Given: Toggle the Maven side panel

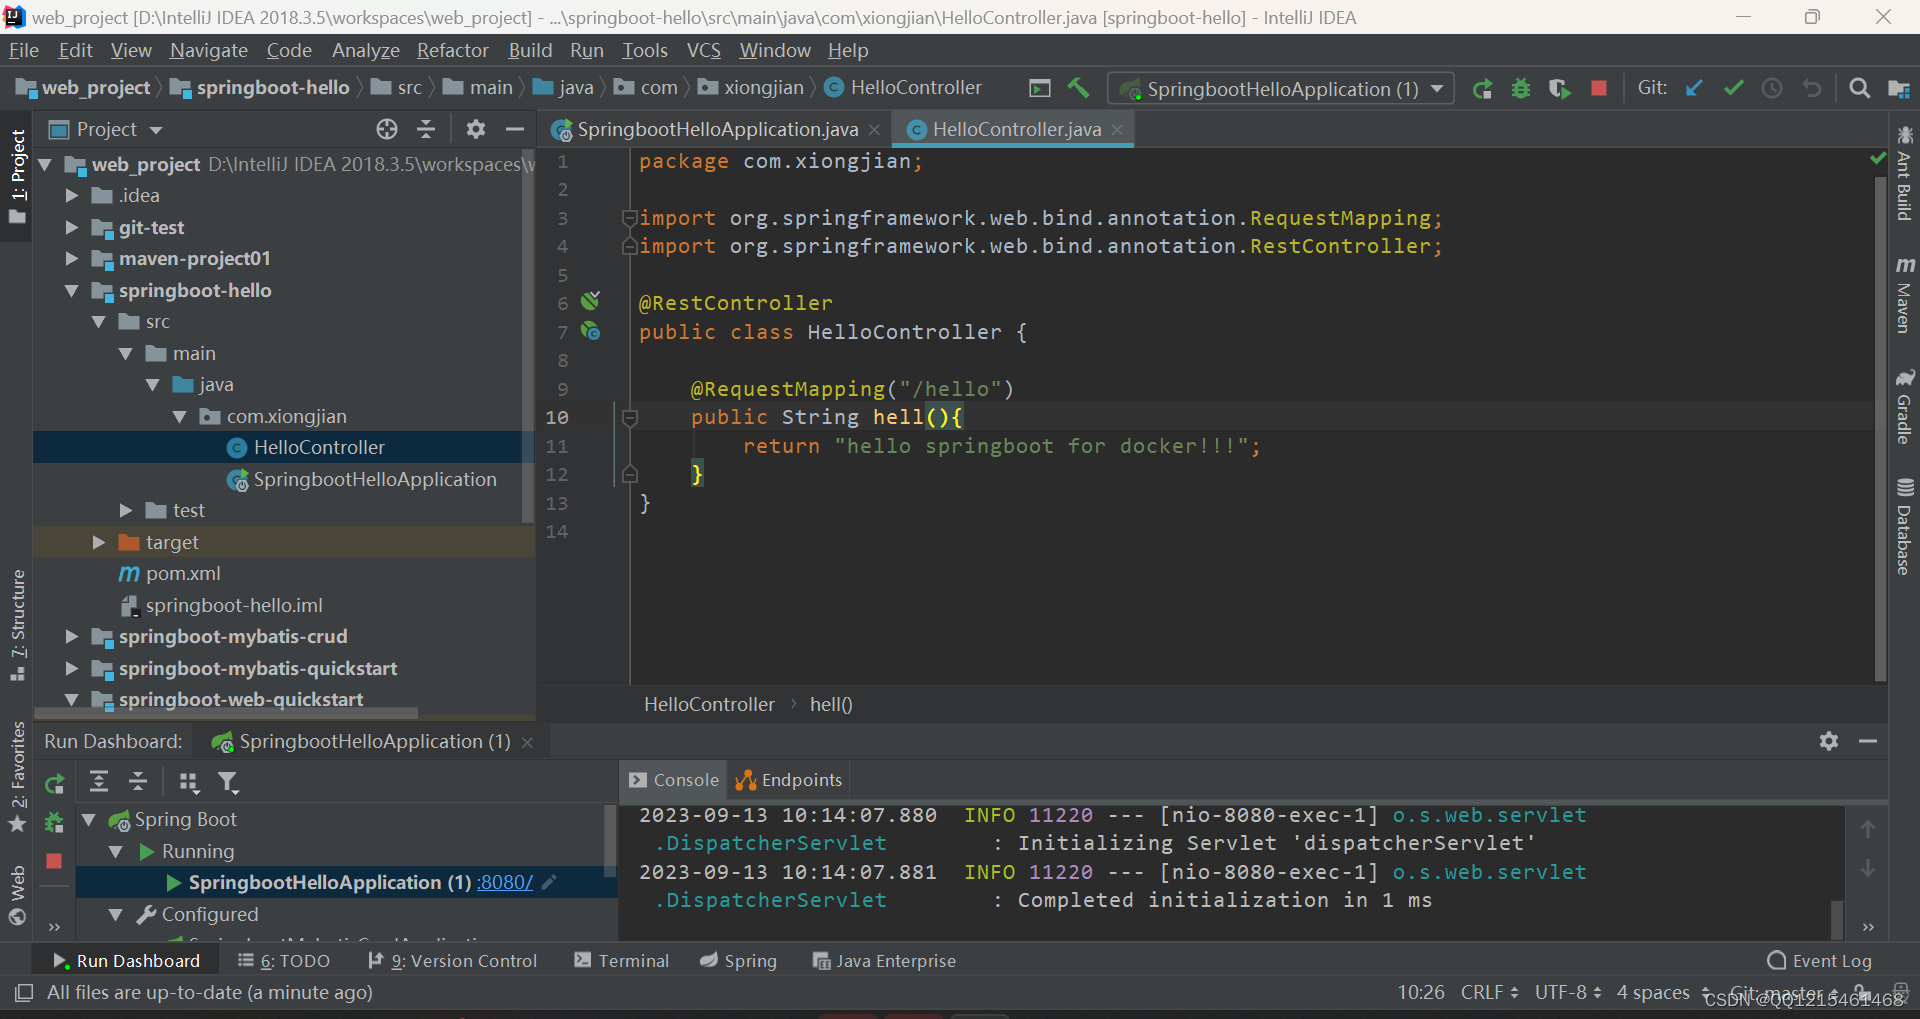Looking at the screenshot, I should click(x=1904, y=295).
